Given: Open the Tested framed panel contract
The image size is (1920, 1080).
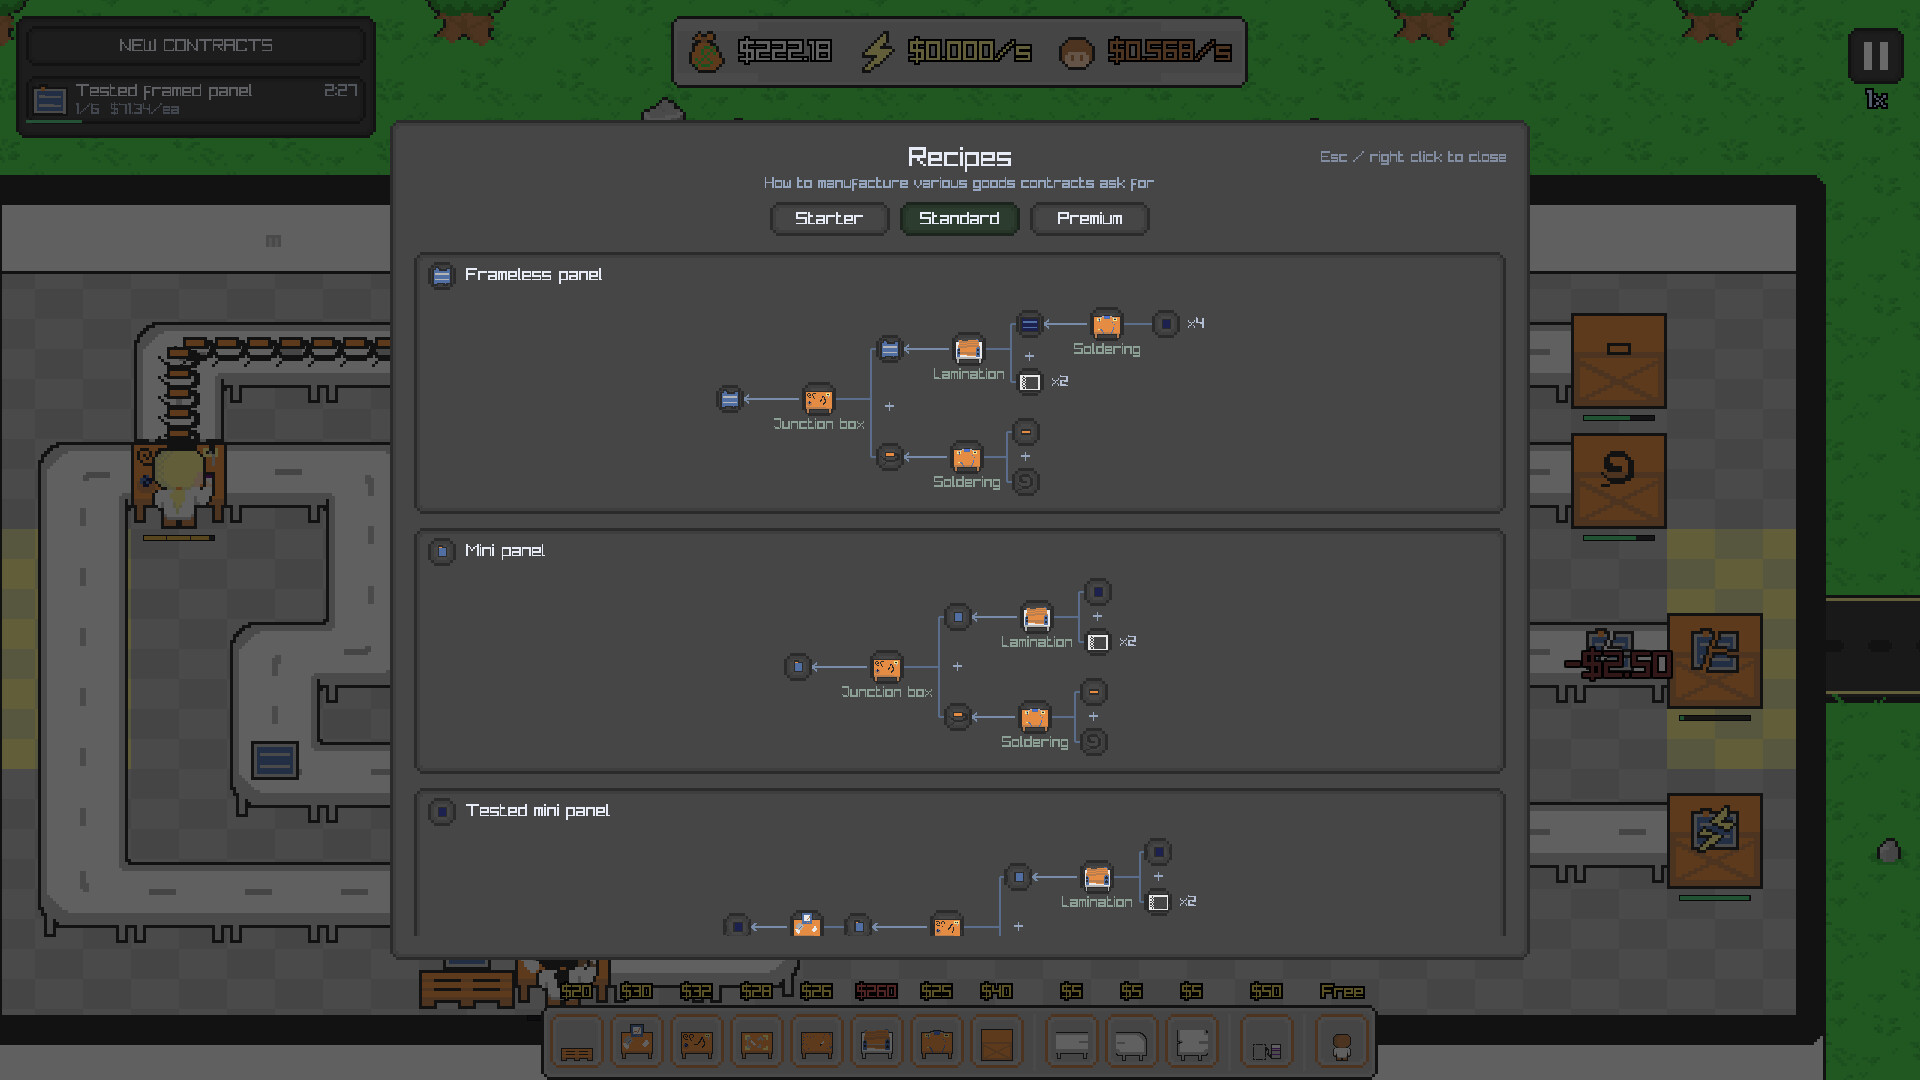Looking at the screenshot, I should pyautogui.click(x=195, y=100).
